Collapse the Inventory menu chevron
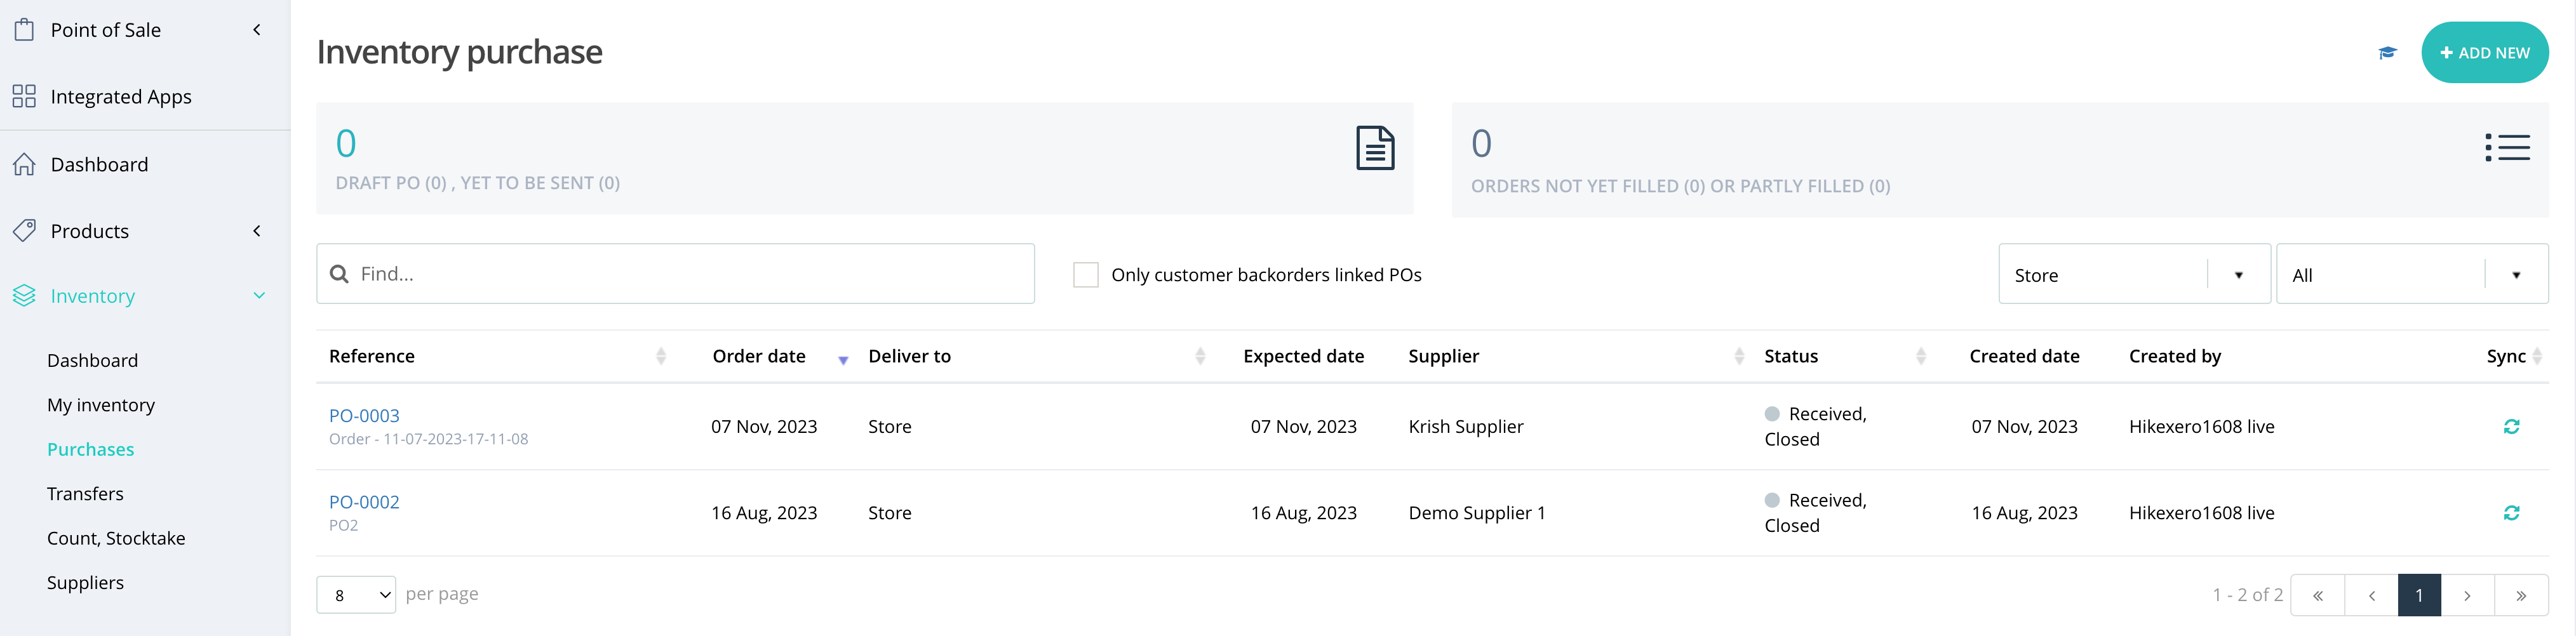This screenshot has width=2576, height=636. (x=259, y=296)
